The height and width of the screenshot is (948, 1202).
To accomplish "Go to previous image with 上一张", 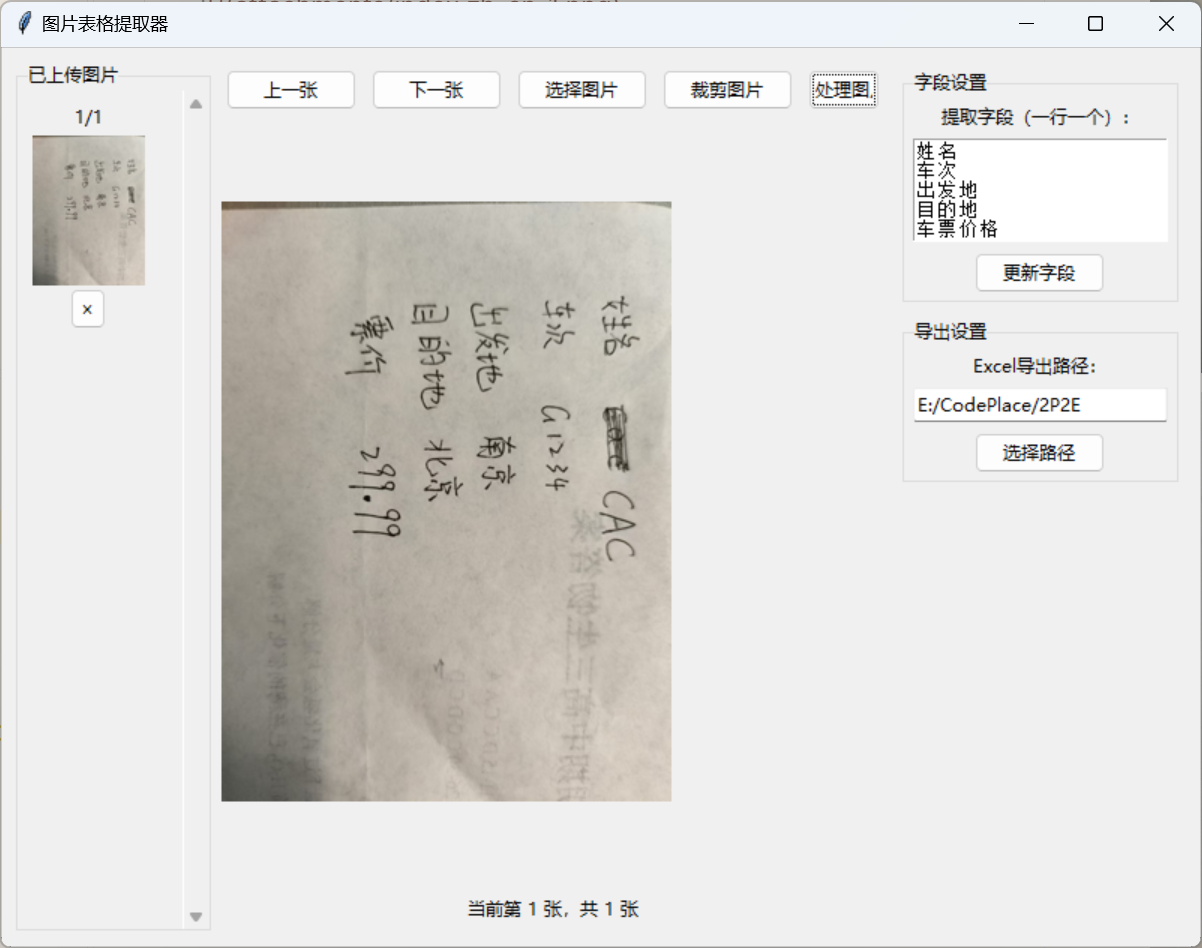I will click(x=291, y=90).
